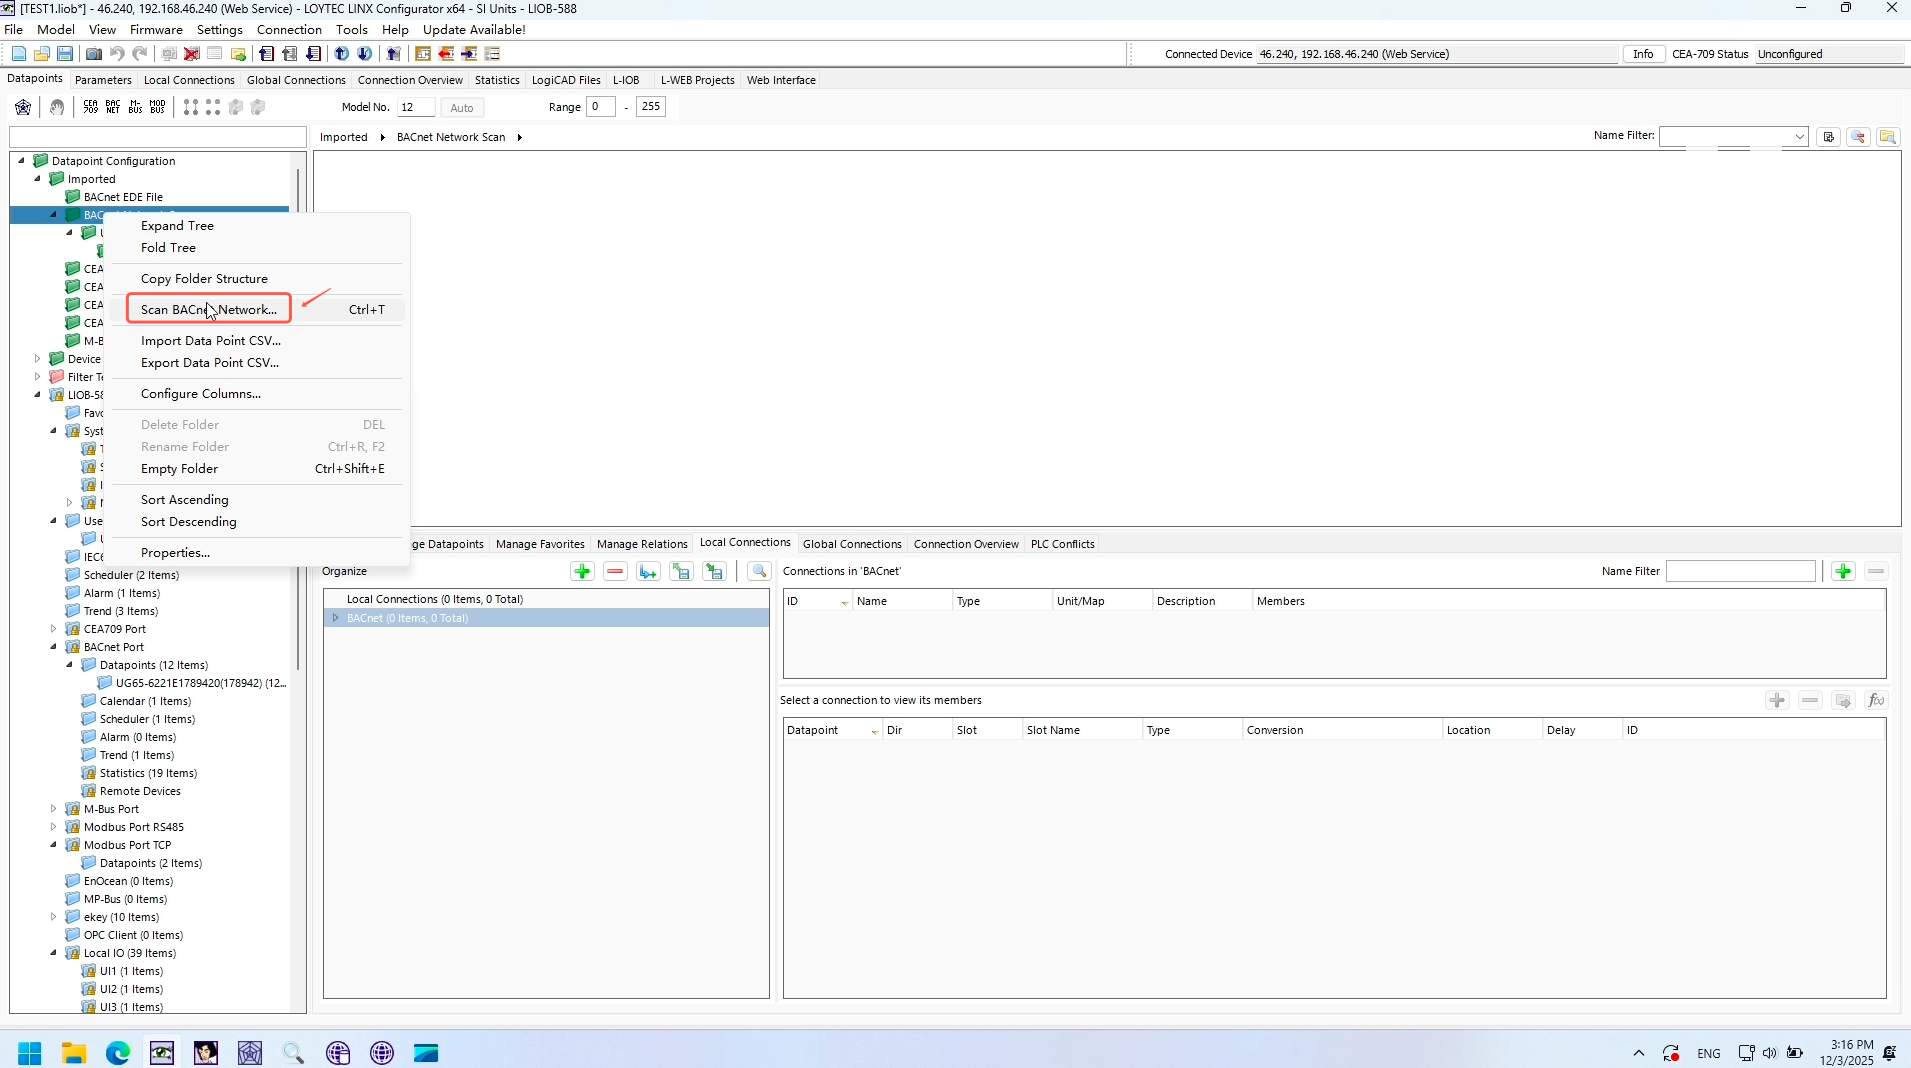The width and height of the screenshot is (1911, 1068).
Task: Click the New project toolbar icon
Action: [19, 54]
